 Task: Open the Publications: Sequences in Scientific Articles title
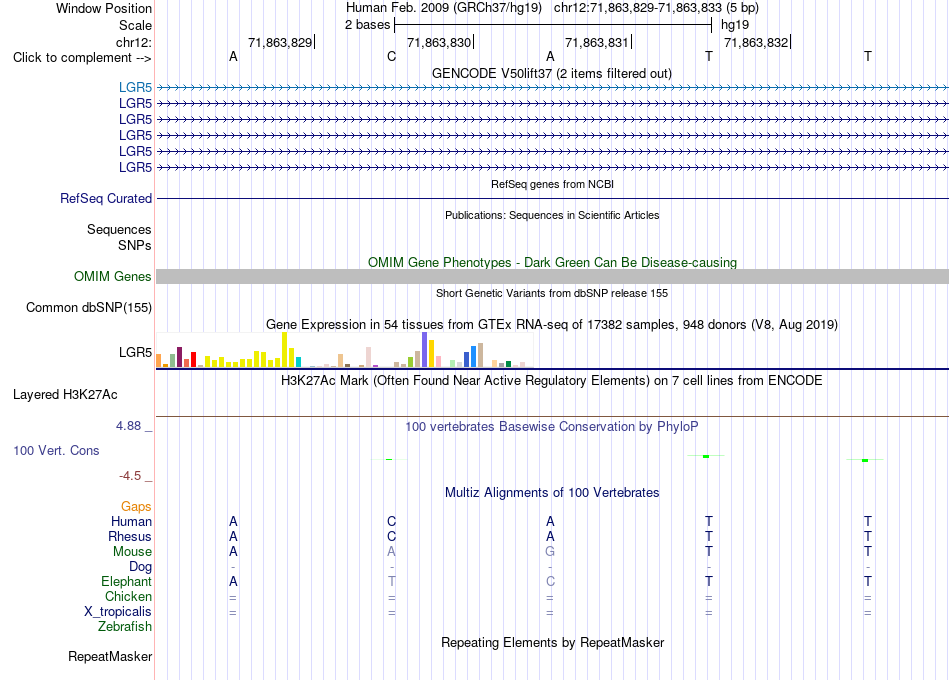(x=552, y=215)
